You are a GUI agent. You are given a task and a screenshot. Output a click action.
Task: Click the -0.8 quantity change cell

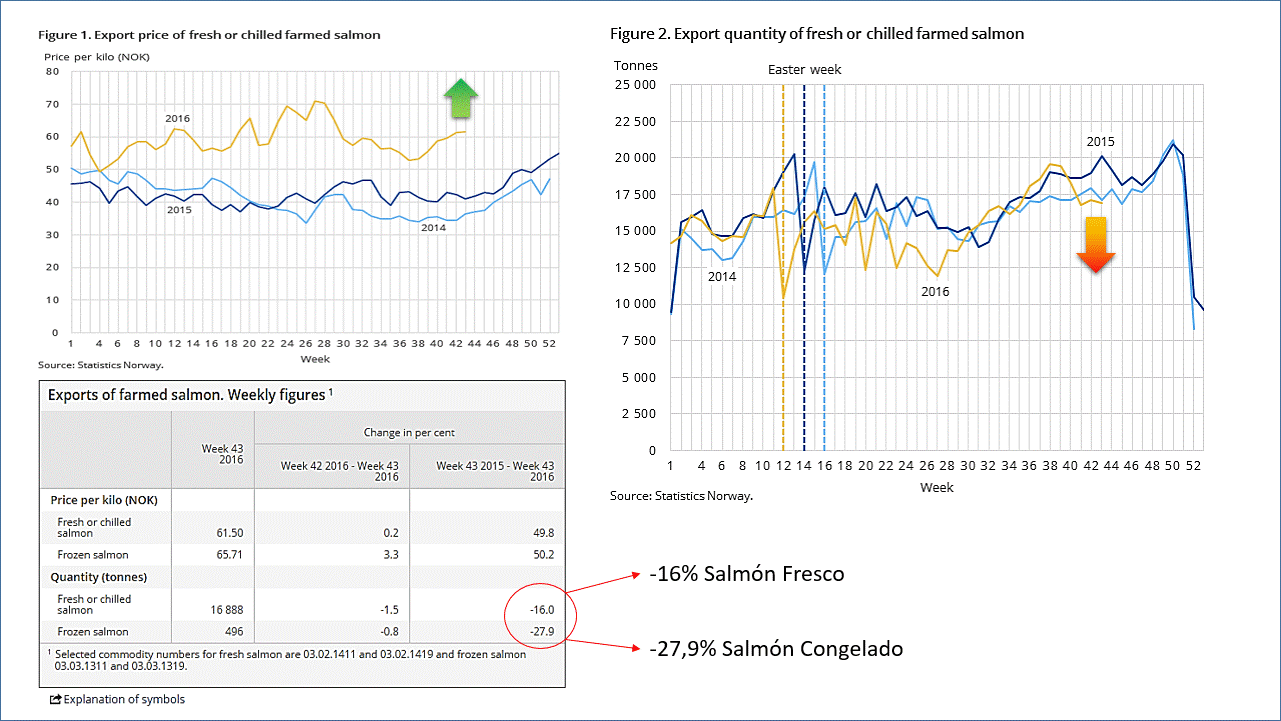click(x=389, y=632)
